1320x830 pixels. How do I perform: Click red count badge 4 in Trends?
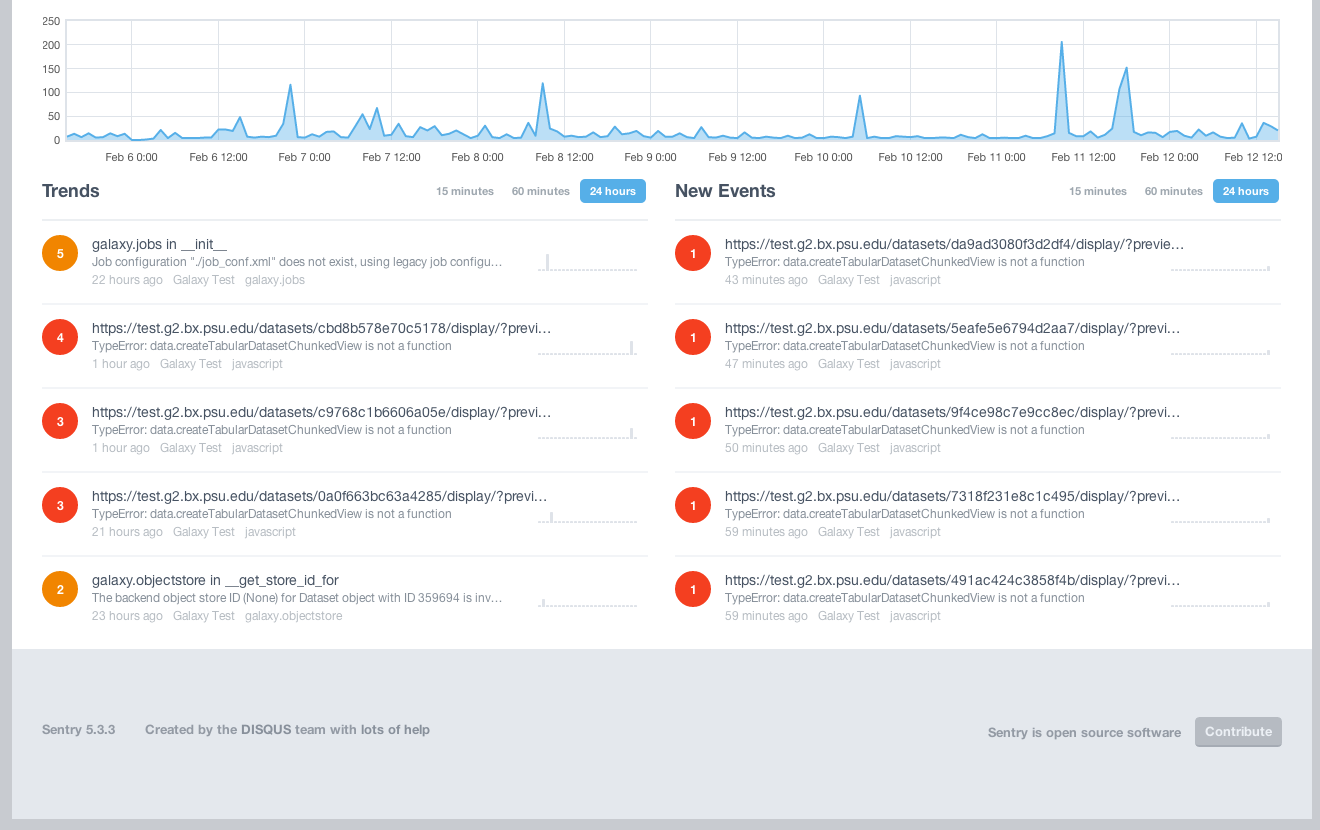coord(60,337)
